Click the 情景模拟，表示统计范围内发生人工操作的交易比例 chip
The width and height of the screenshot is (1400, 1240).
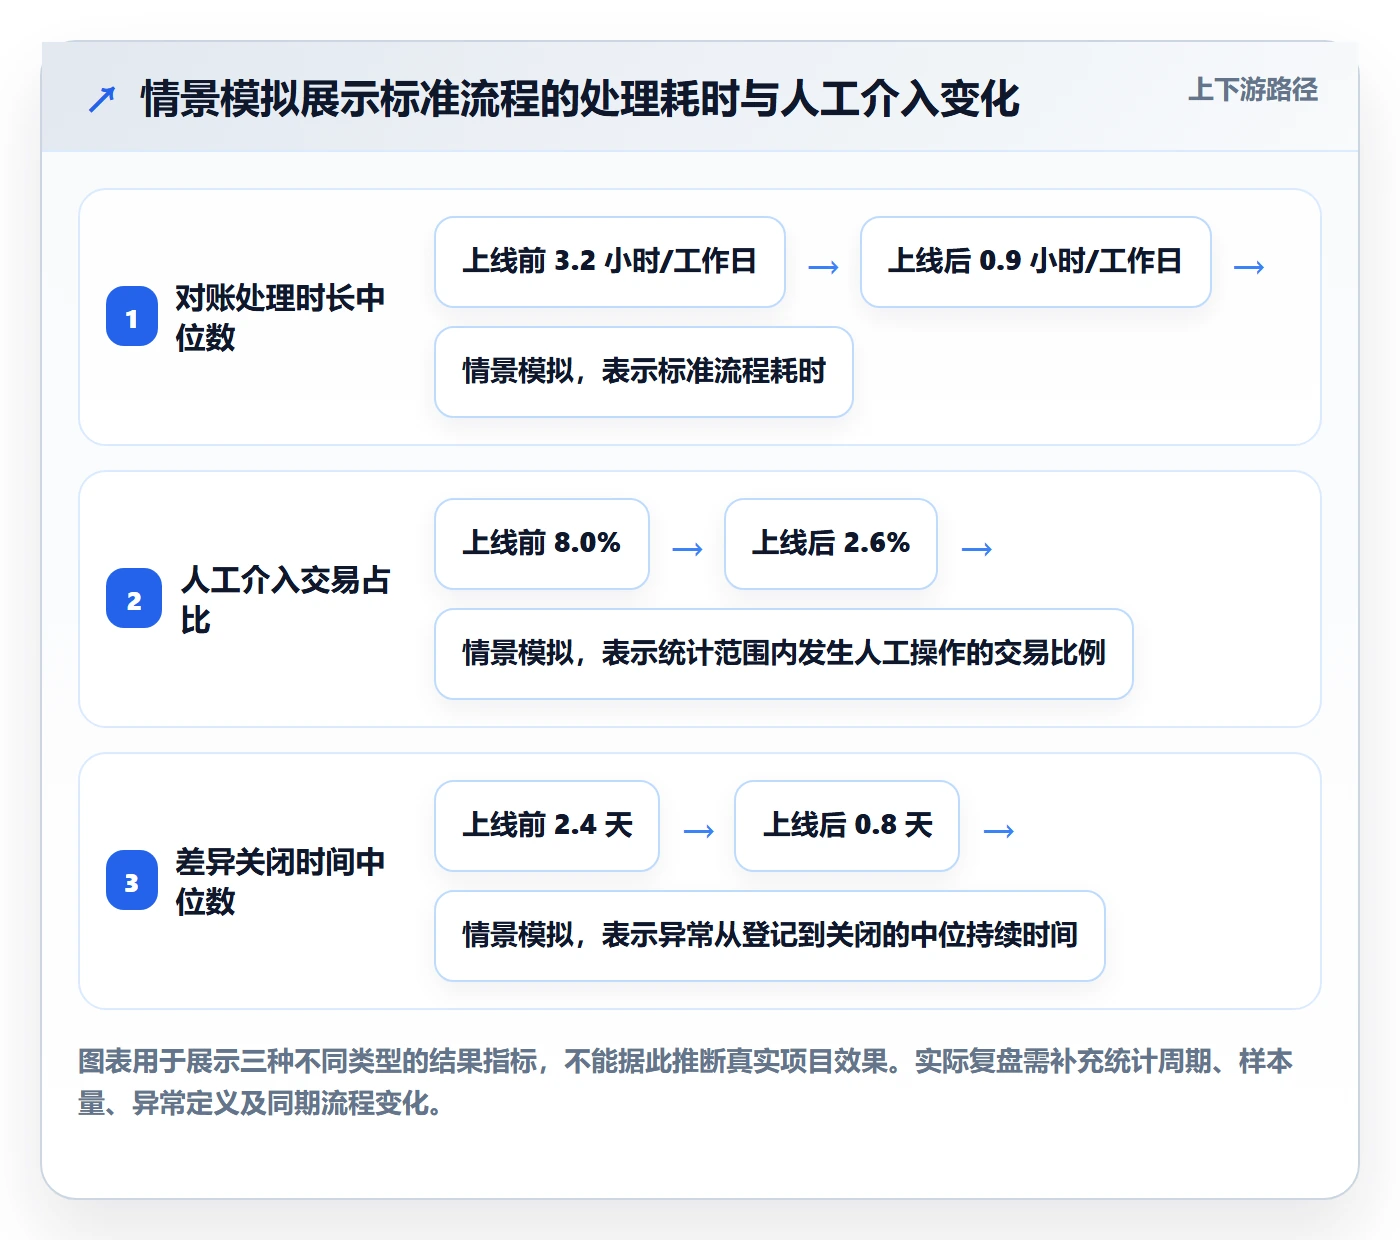tap(784, 654)
